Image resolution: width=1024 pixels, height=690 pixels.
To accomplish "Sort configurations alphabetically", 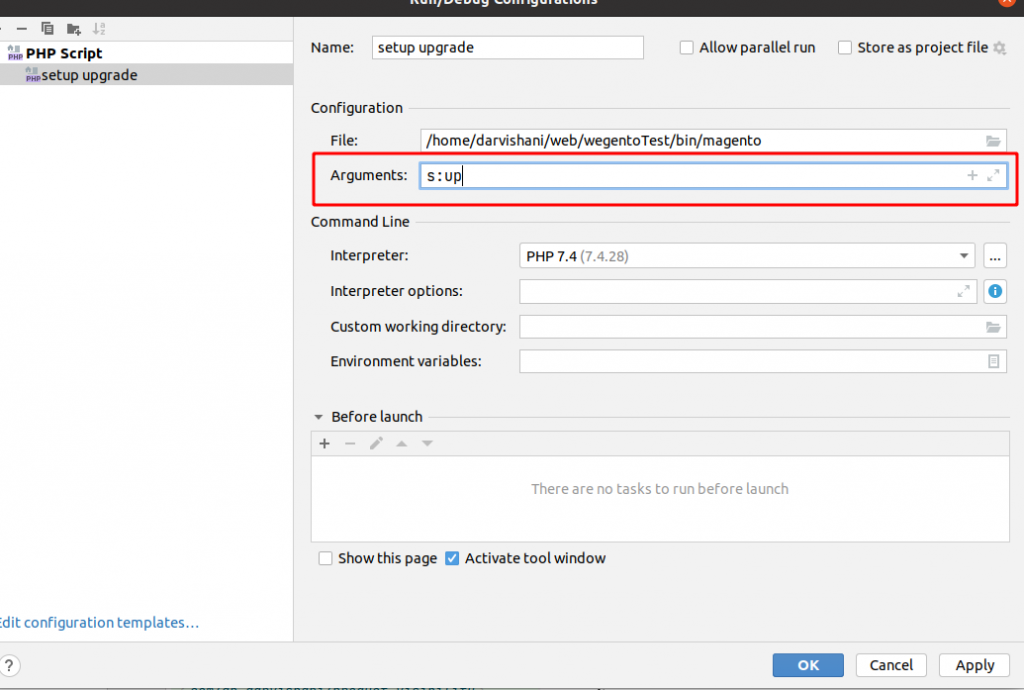I will 99,29.
